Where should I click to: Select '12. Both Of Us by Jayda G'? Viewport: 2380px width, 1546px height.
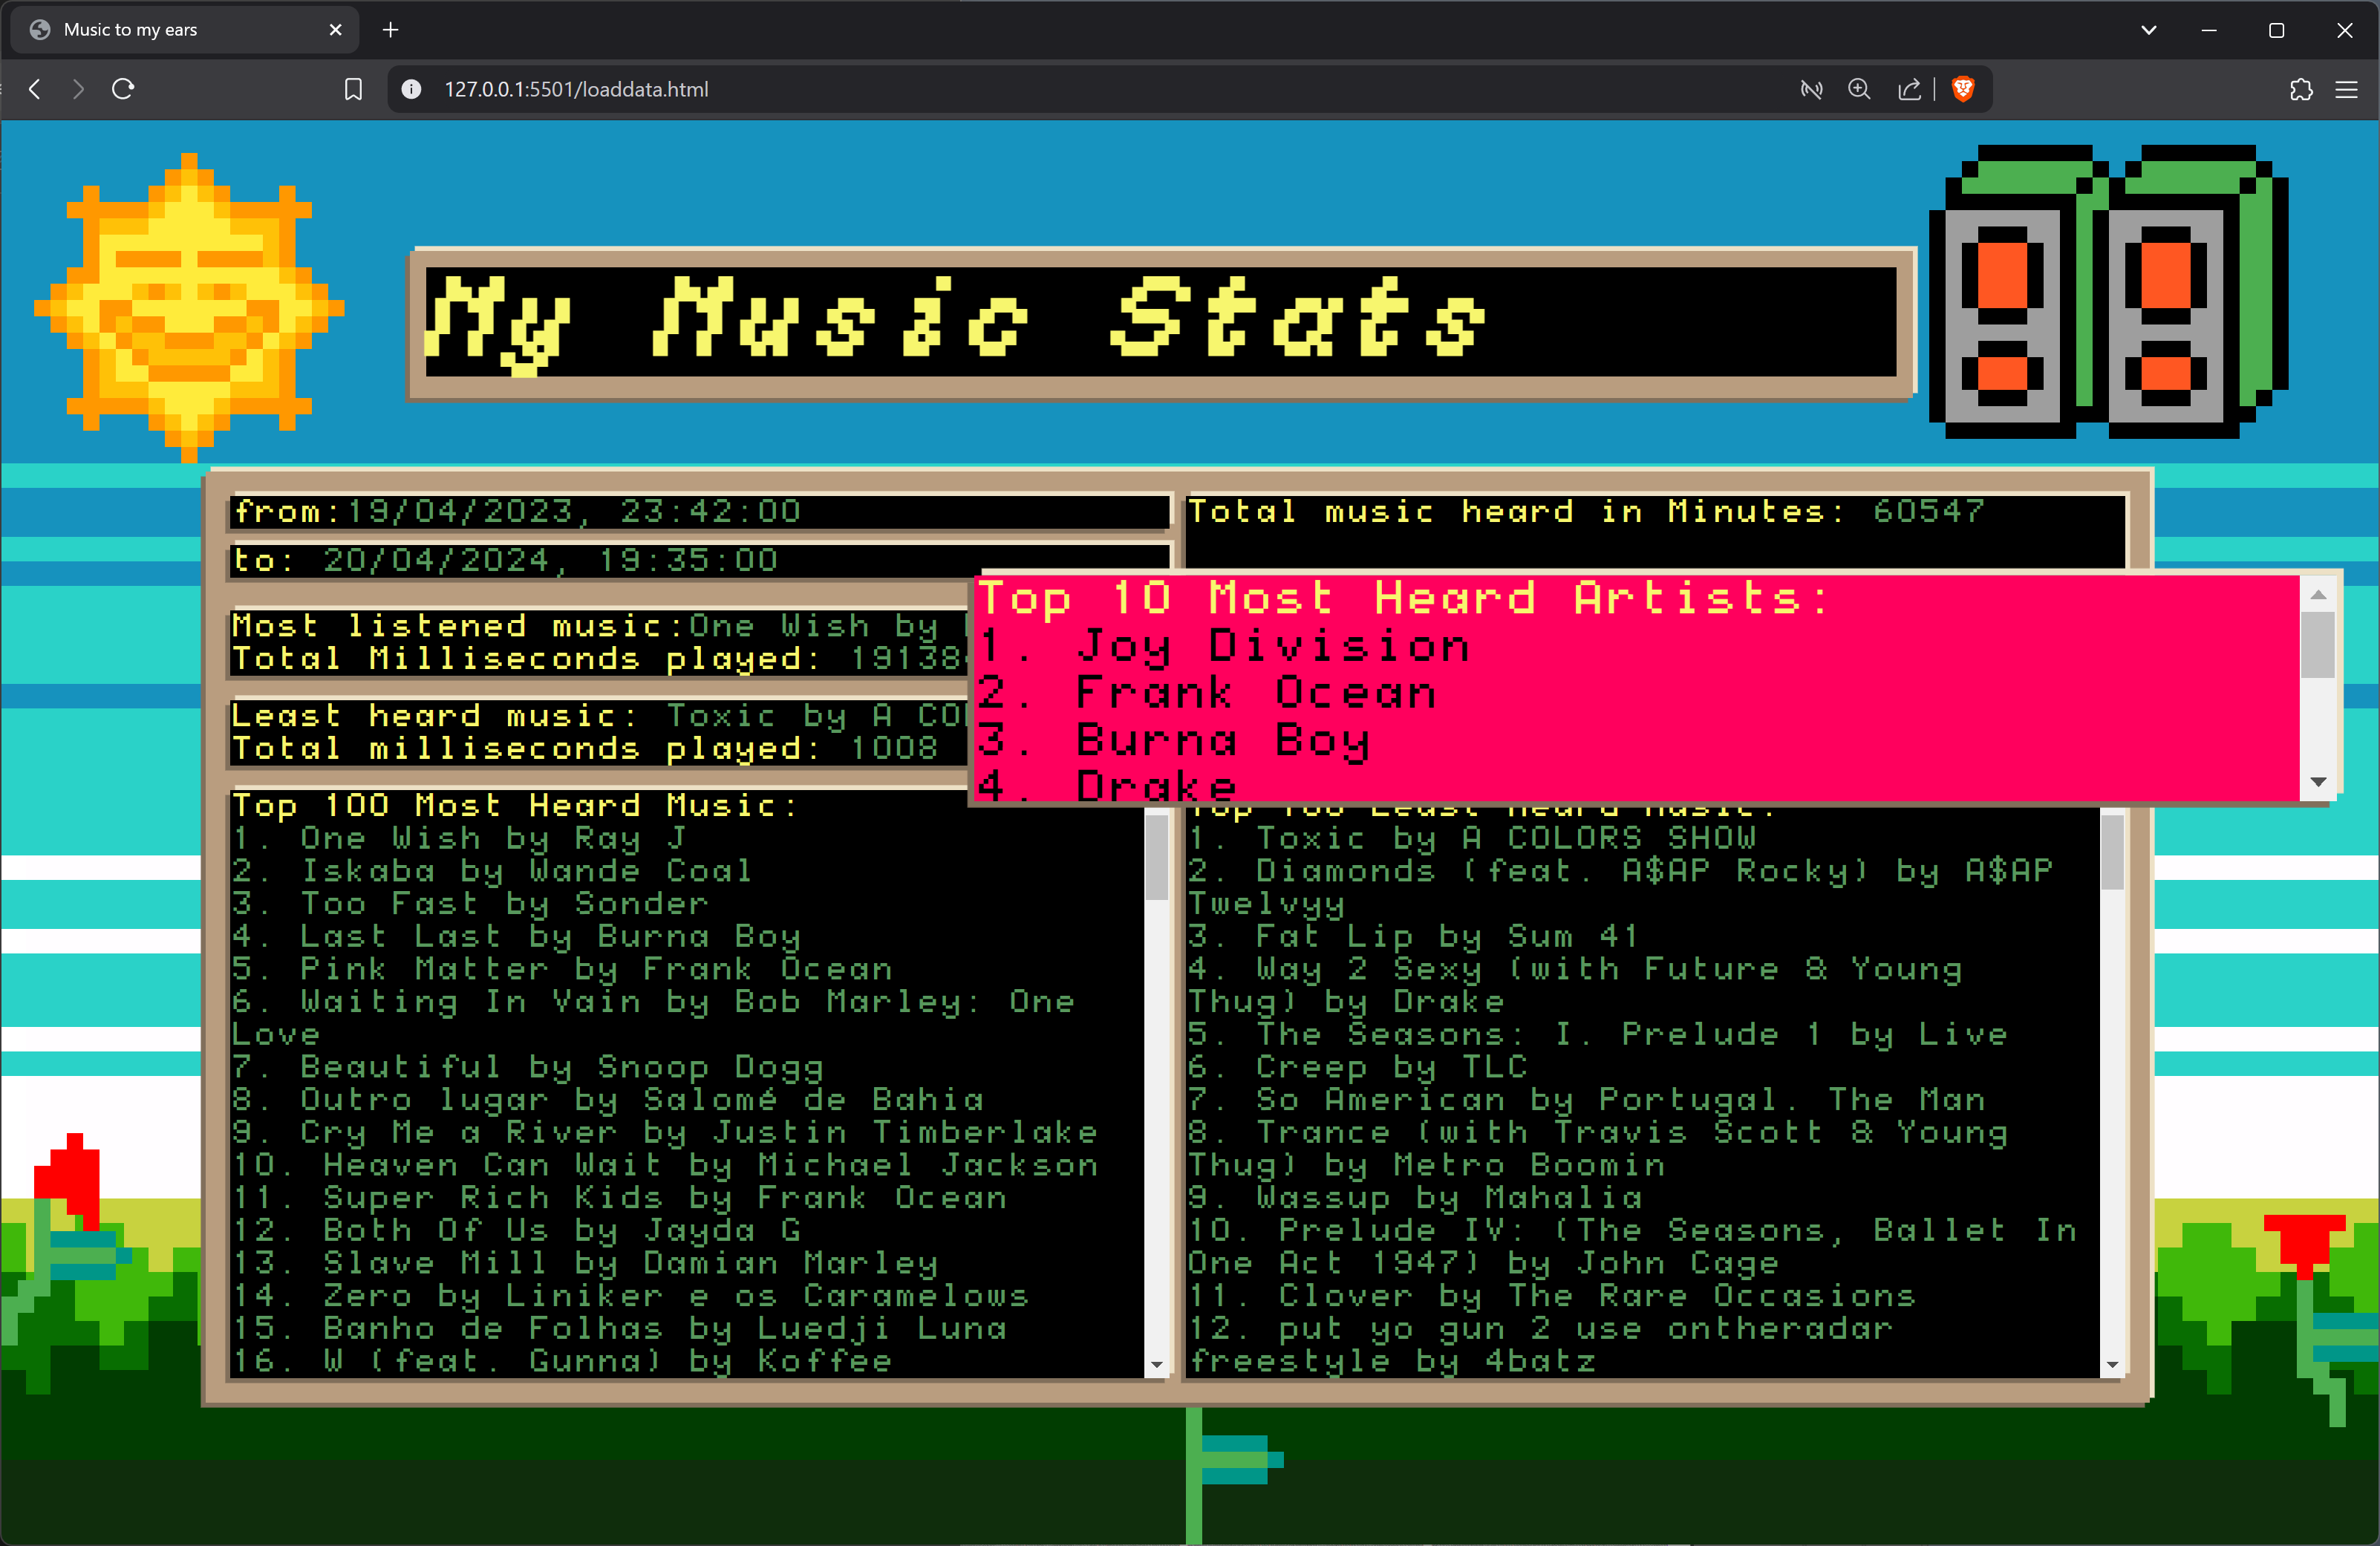pos(516,1230)
